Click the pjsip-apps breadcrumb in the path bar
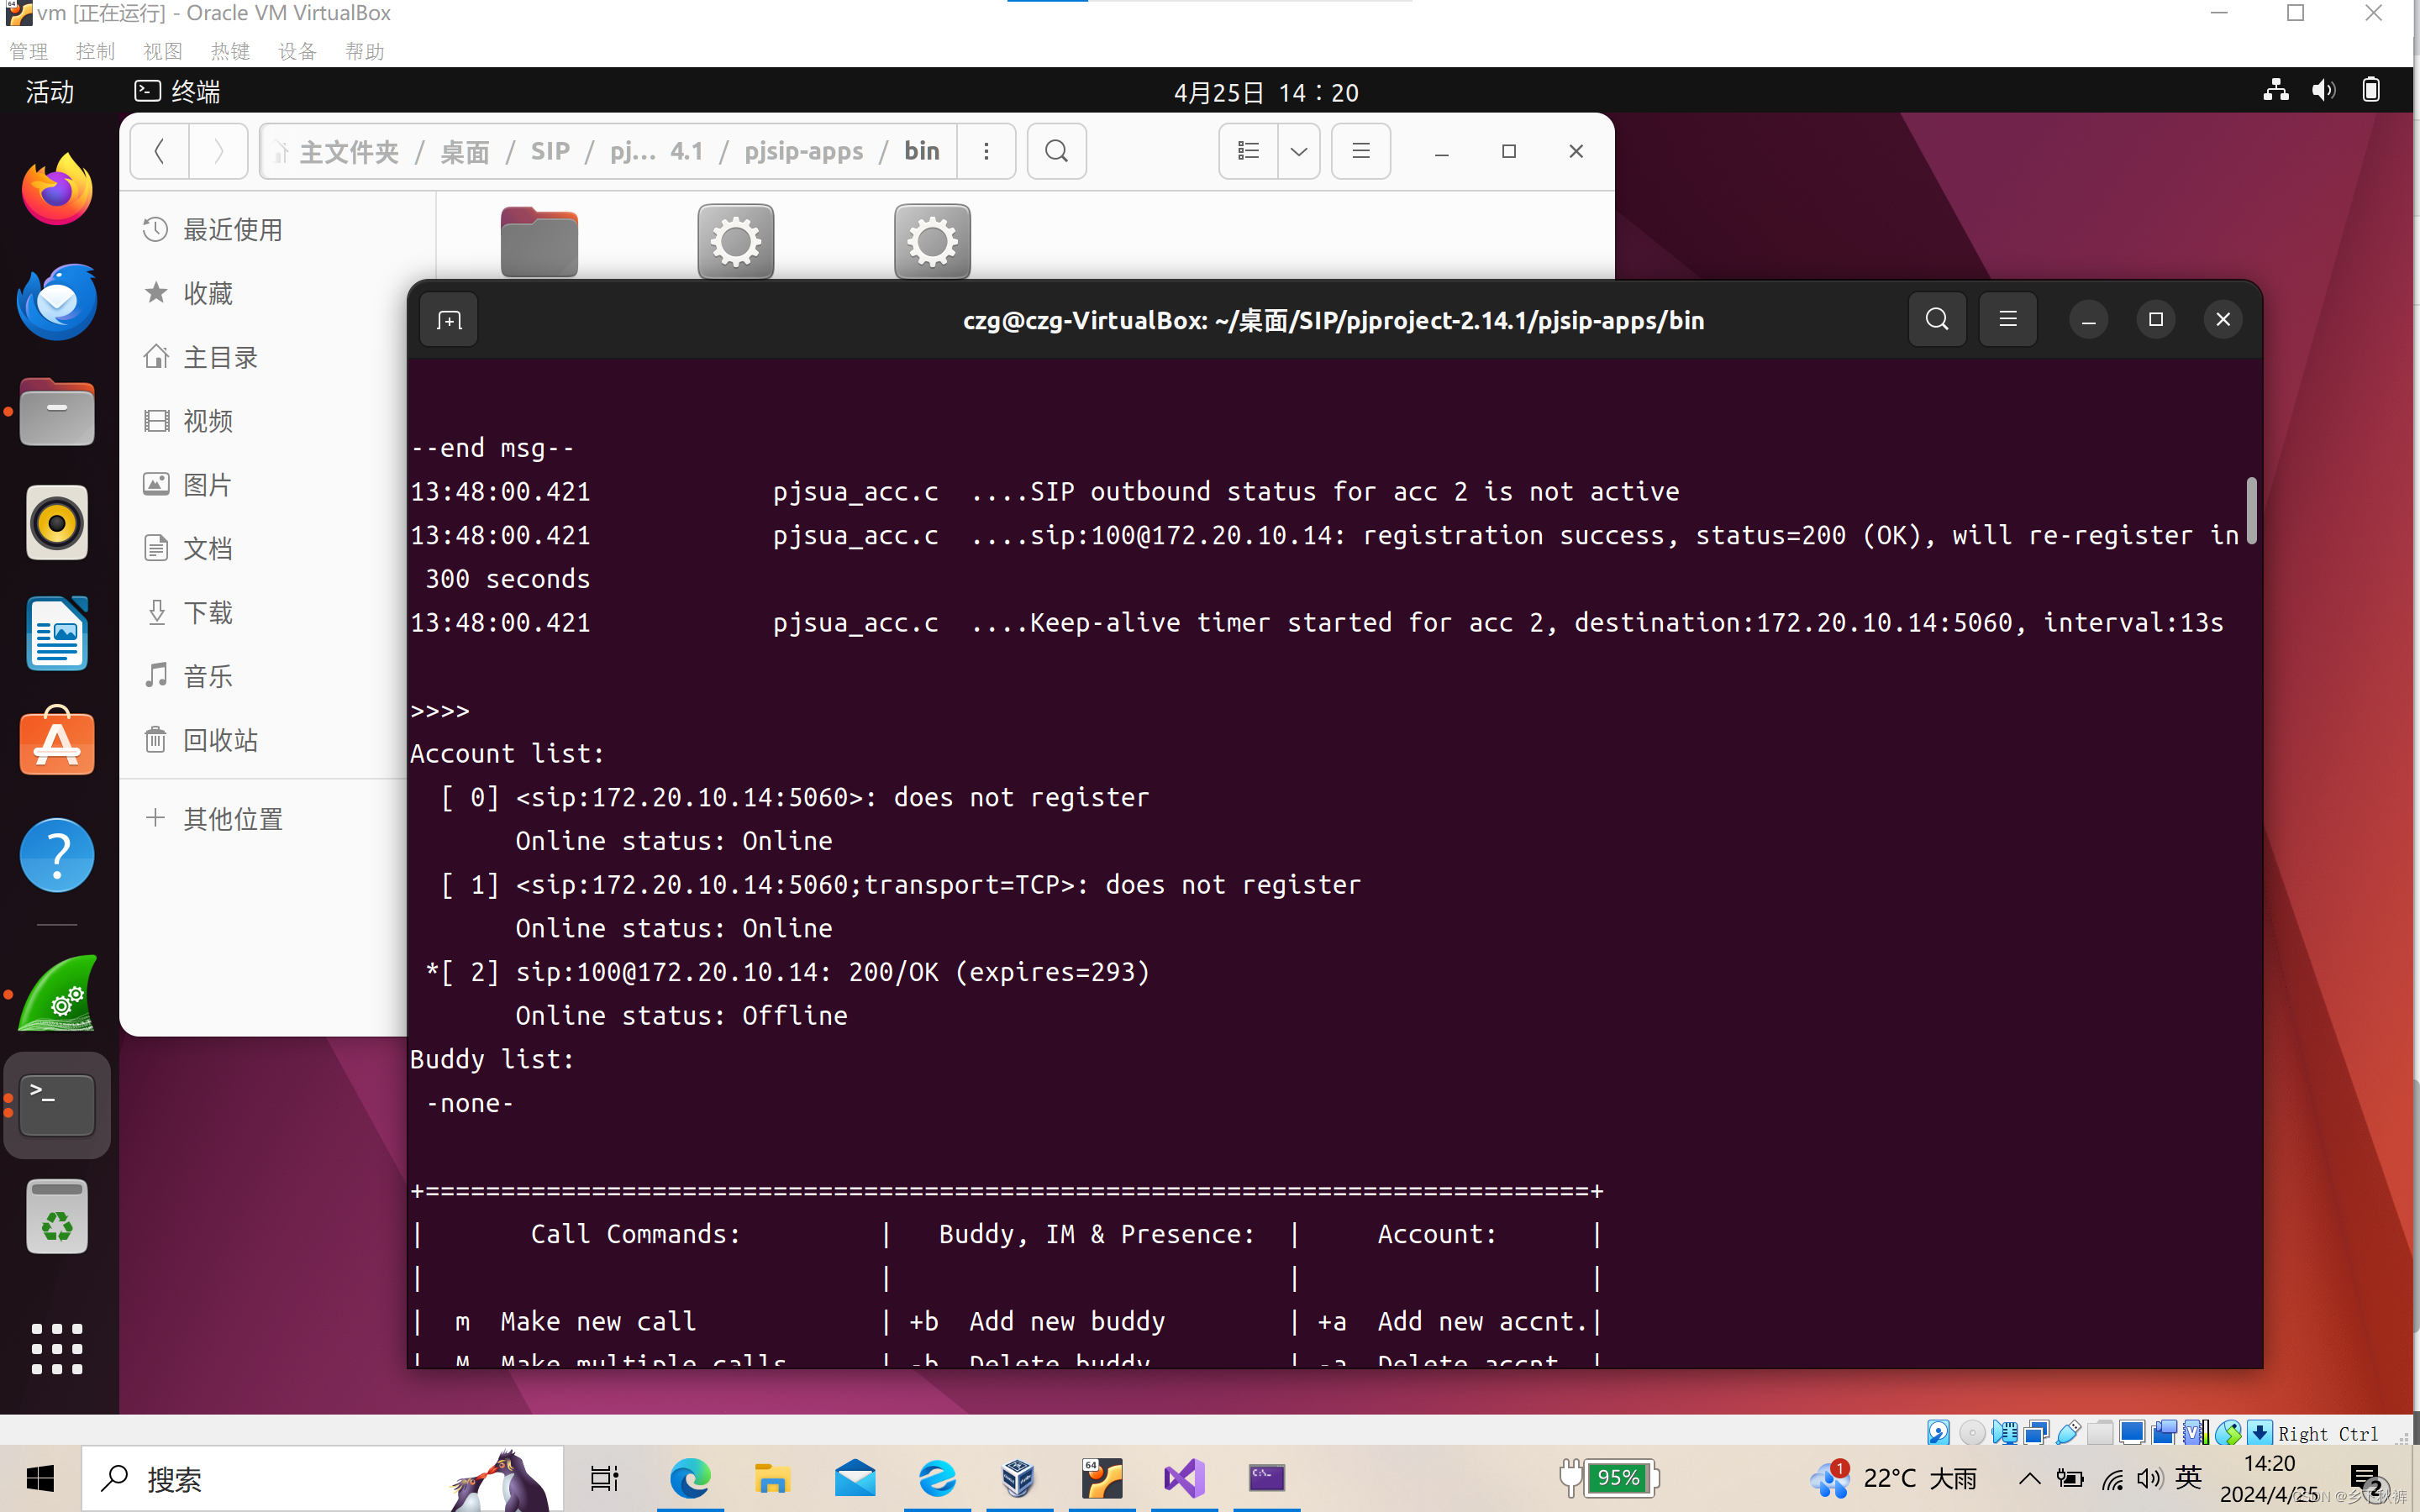This screenshot has width=2420, height=1512. (803, 151)
